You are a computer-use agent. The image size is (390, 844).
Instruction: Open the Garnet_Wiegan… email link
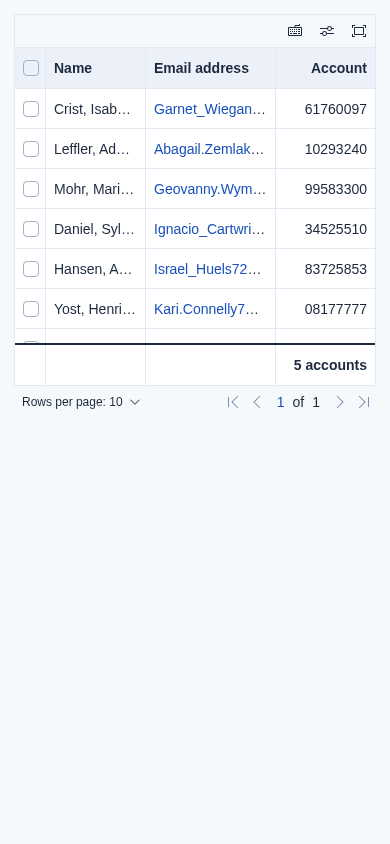(x=210, y=109)
